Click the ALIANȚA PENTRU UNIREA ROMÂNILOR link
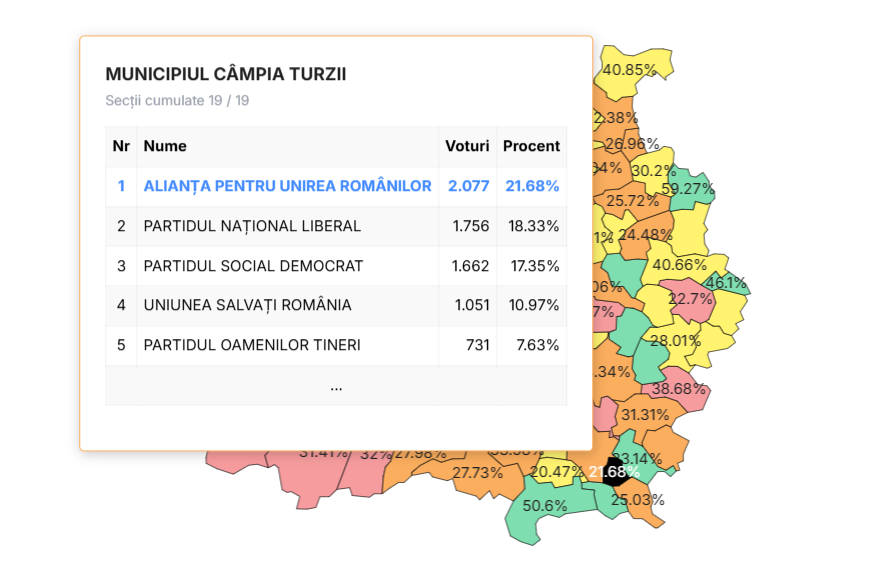The width and height of the screenshot is (874, 561). 287,186
